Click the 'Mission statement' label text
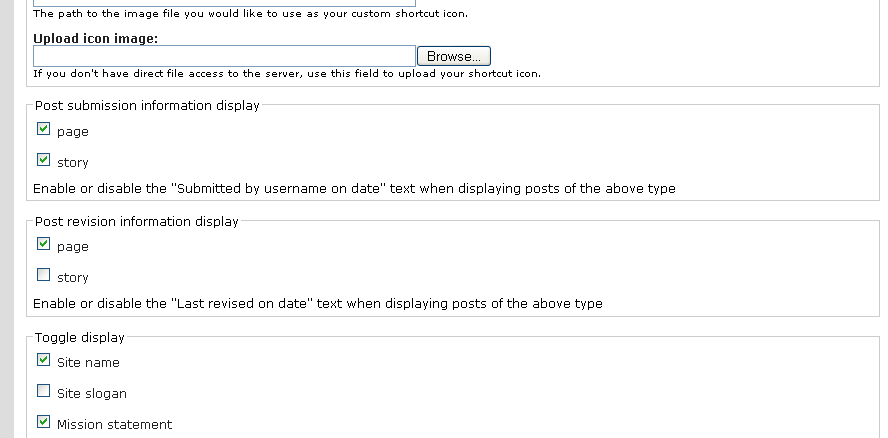 (114, 425)
